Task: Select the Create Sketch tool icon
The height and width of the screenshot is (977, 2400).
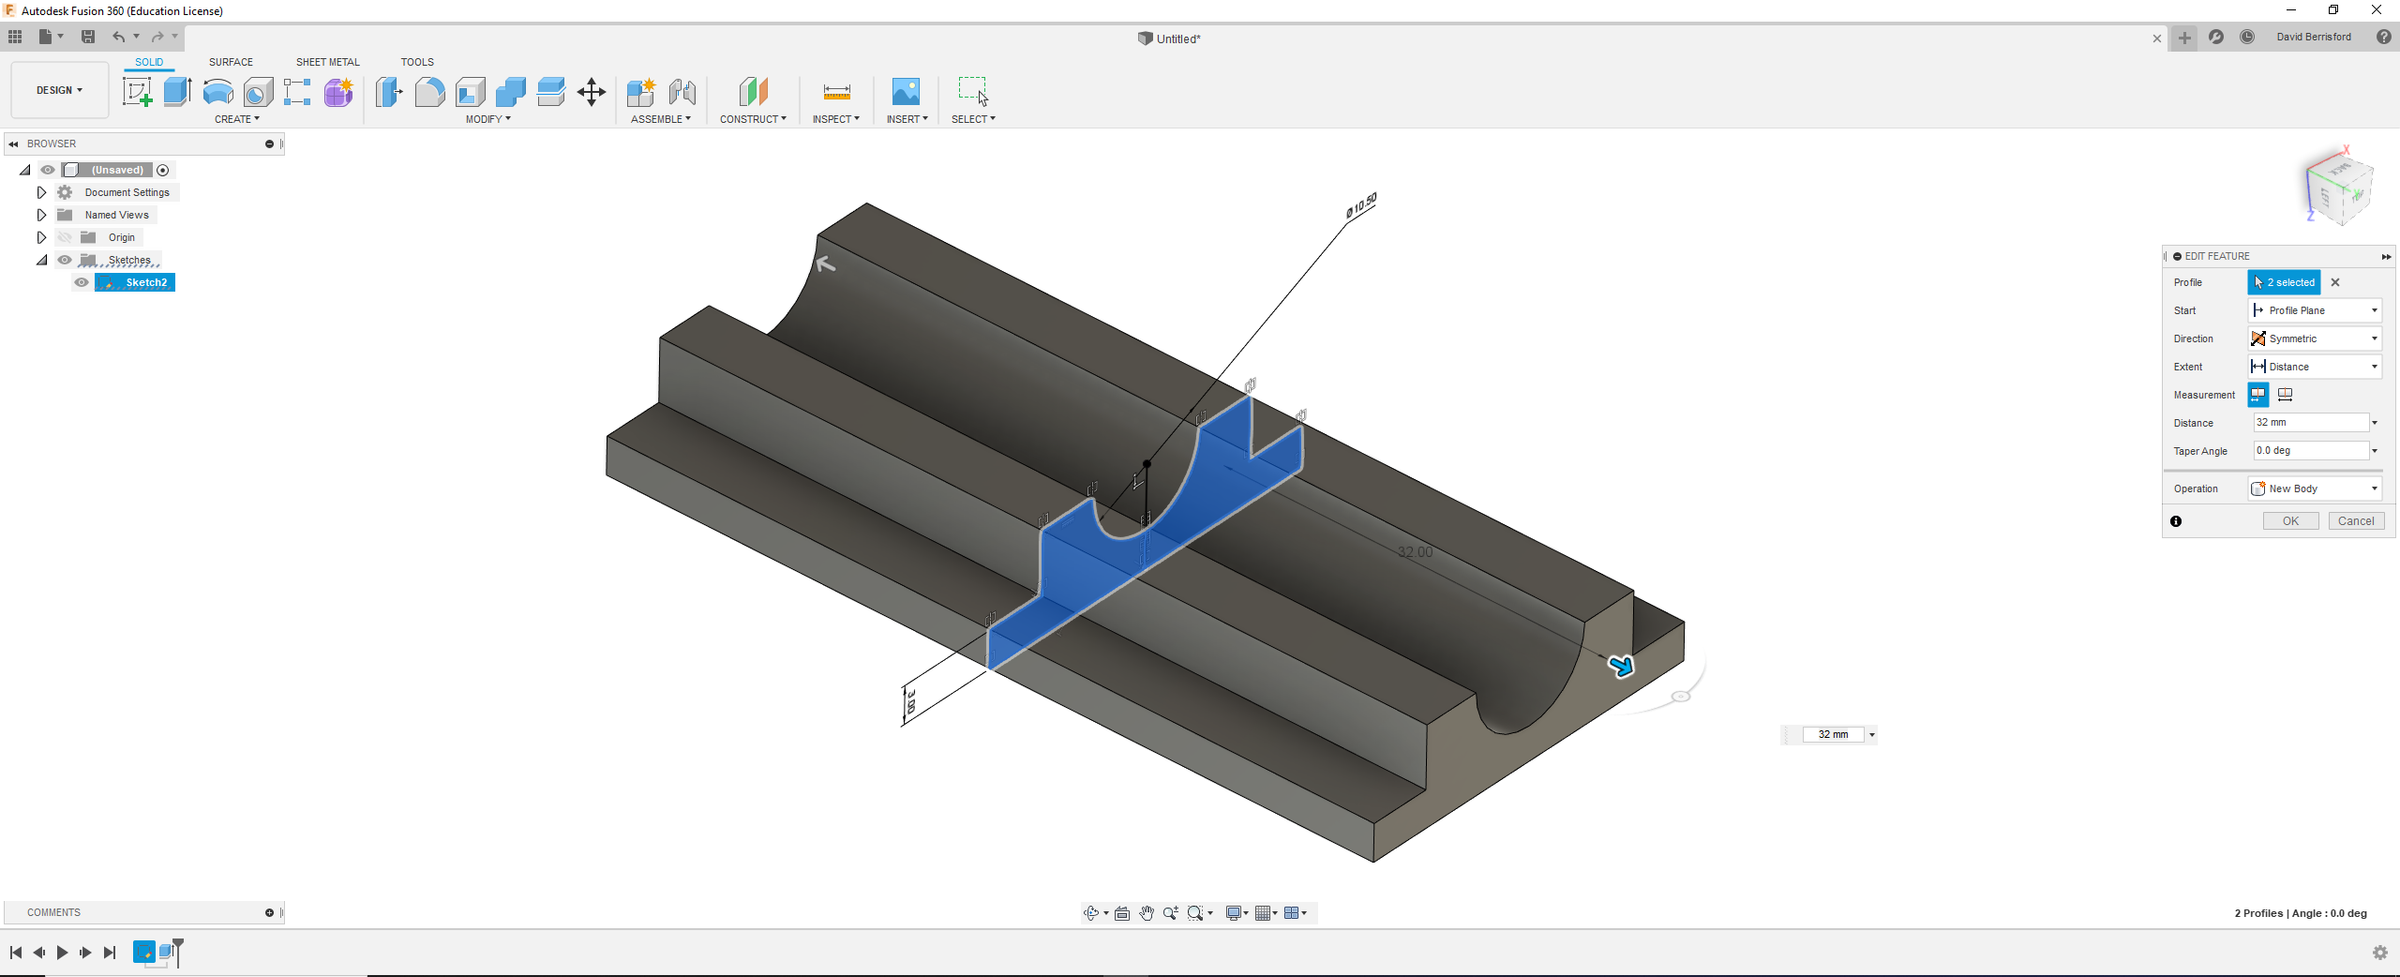Action: tap(137, 92)
